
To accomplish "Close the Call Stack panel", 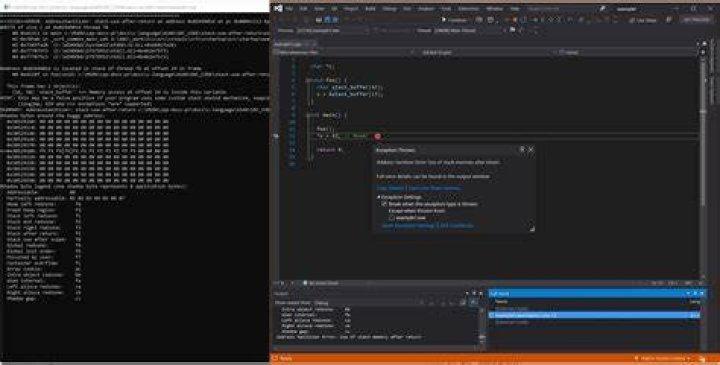I will coord(702,293).
